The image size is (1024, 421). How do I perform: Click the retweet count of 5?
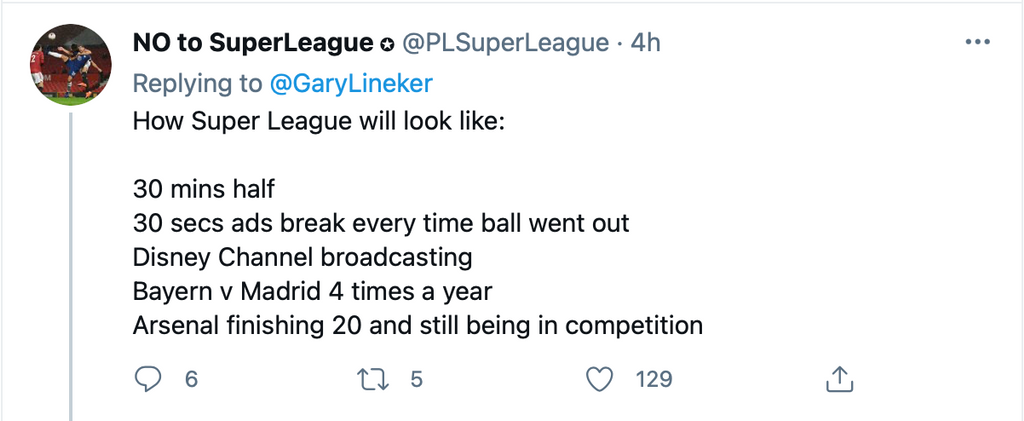click(x=417, y=380)
